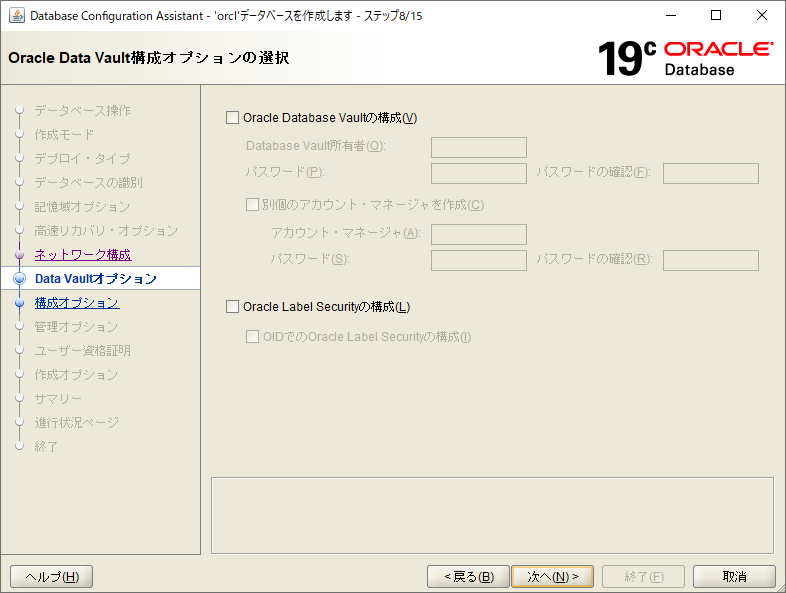Click the 進行状況ページ step text
The height and width of the screenshot is (593, 786).
(x=77, y=423)
